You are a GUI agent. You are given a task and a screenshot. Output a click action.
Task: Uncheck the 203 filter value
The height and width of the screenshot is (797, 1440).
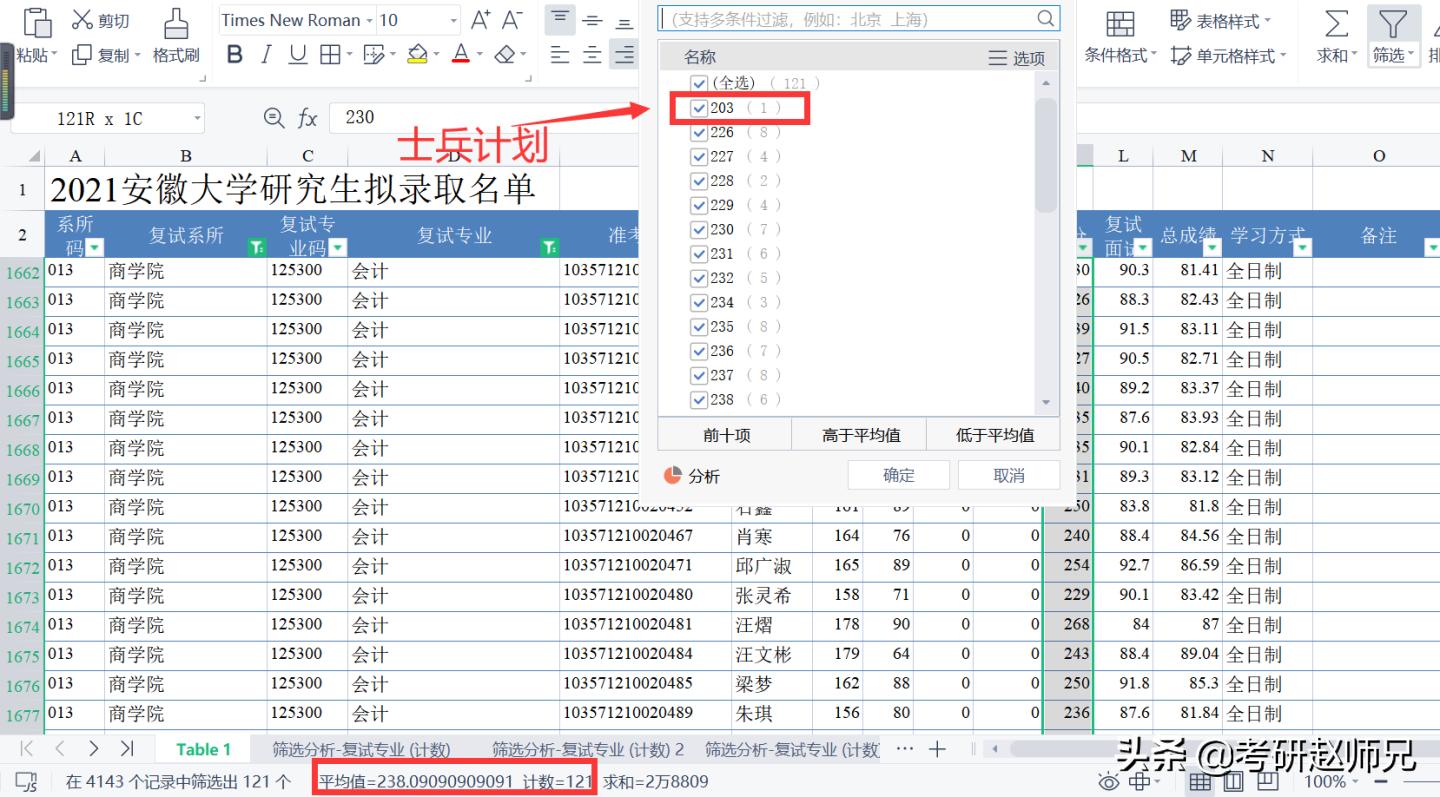[x=699, y=108]
